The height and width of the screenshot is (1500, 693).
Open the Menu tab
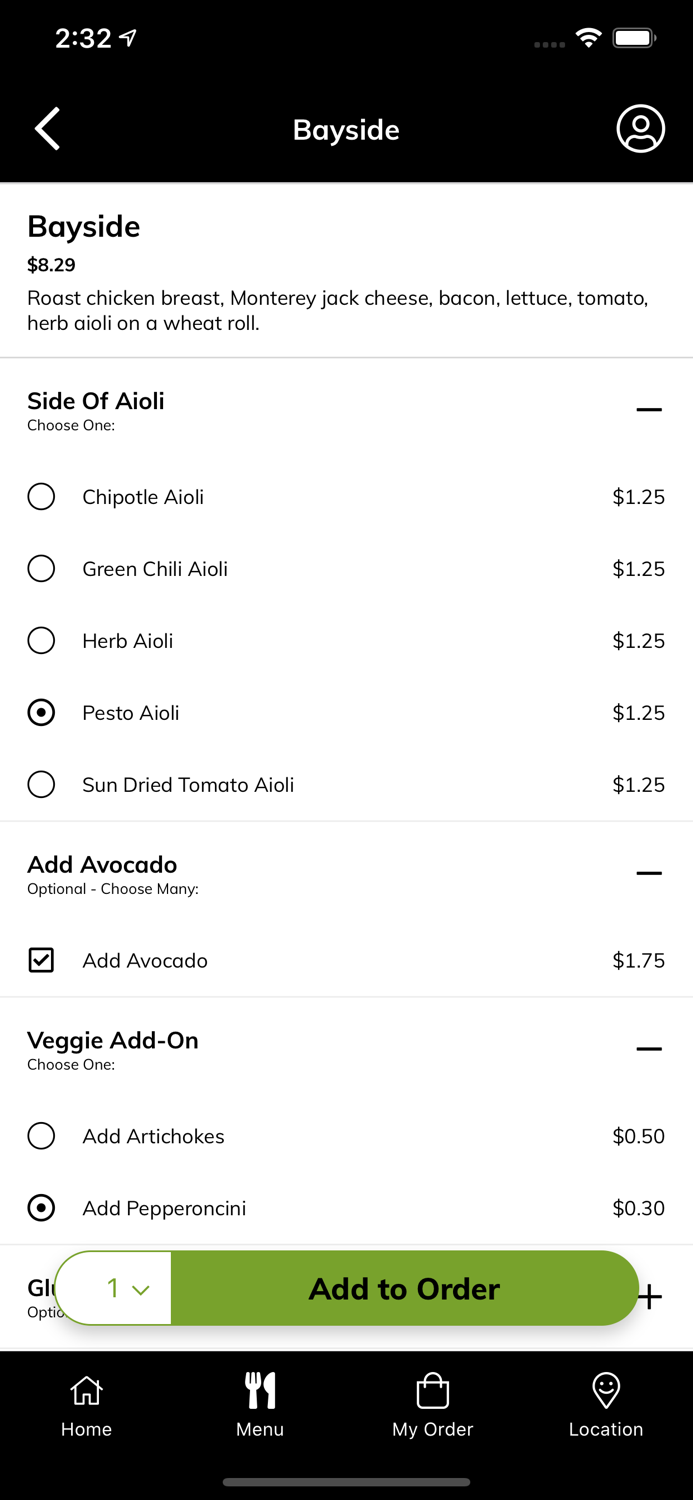point(260,1404)
